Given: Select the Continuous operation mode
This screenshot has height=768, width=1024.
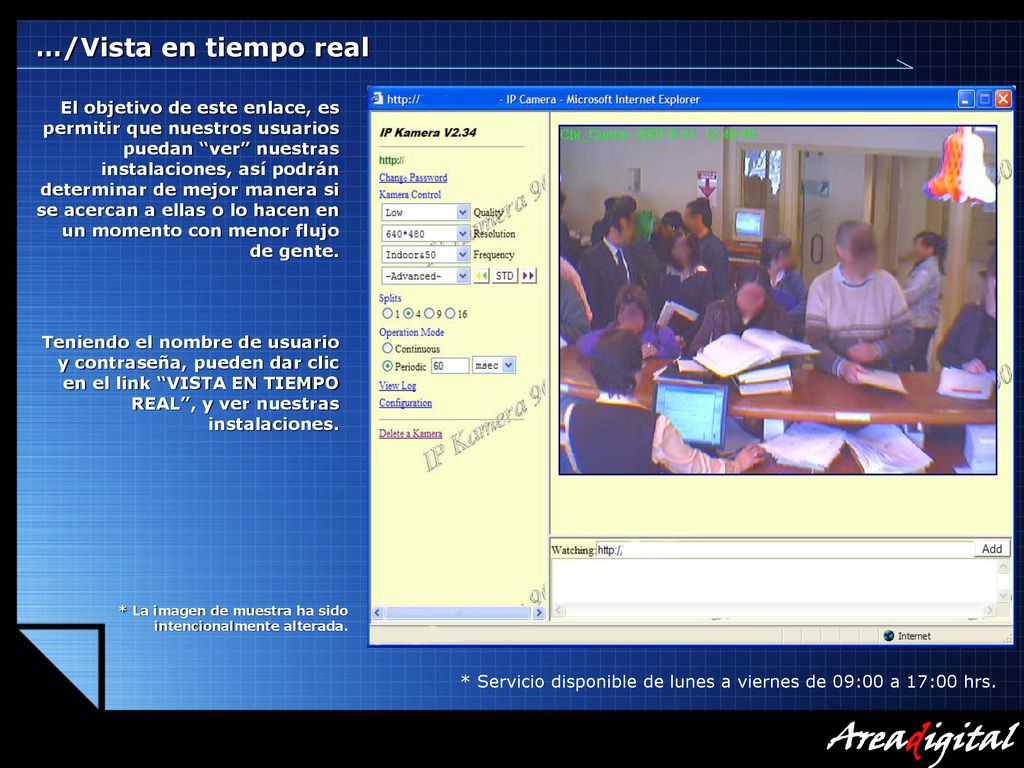Looking at the screenshot, I should pos(388,349).
